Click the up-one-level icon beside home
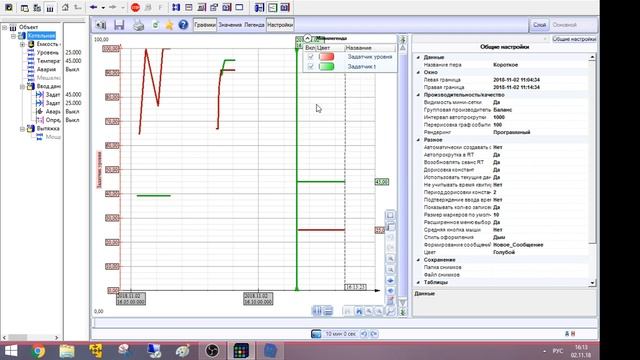The width and height of the screenshot is (640, 360). point(78,7)
